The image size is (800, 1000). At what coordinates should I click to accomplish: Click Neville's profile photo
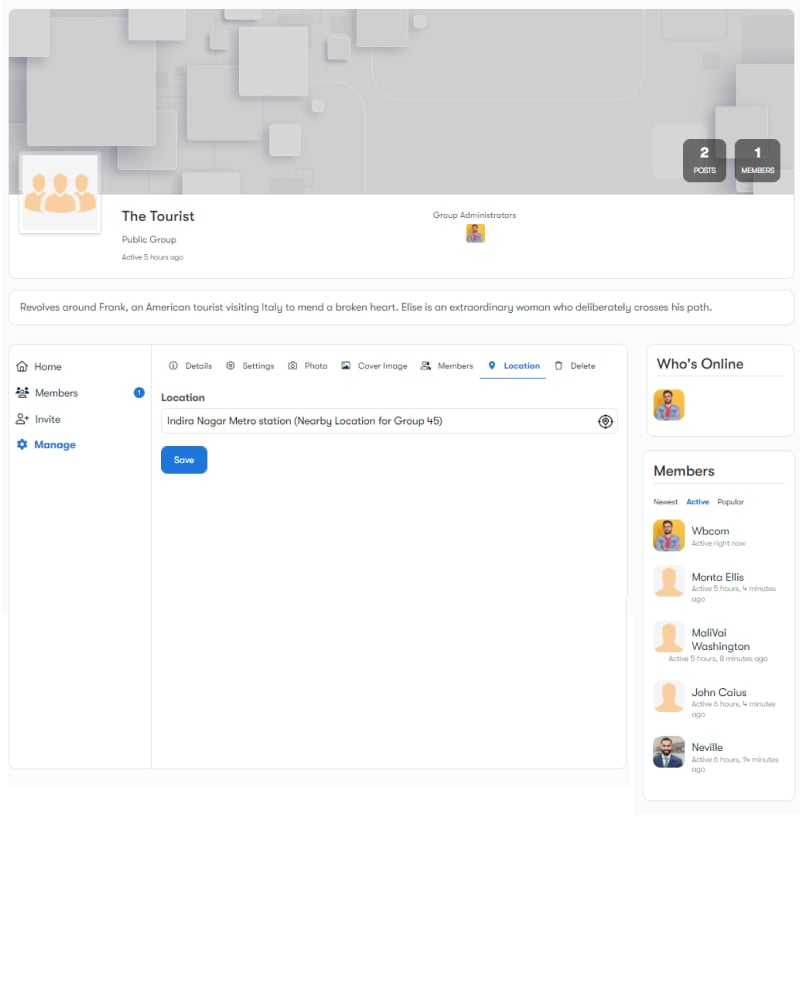pyautogui.click(x=669, y=752)
